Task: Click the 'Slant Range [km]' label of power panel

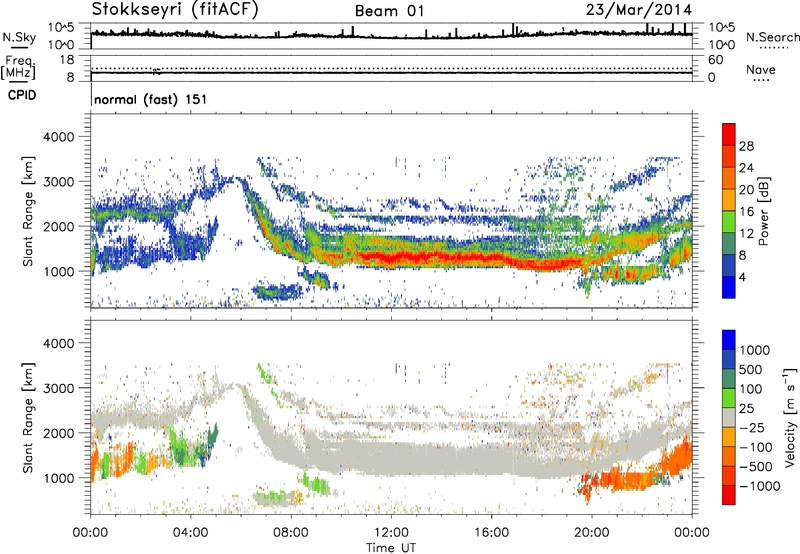Action: 28,211
